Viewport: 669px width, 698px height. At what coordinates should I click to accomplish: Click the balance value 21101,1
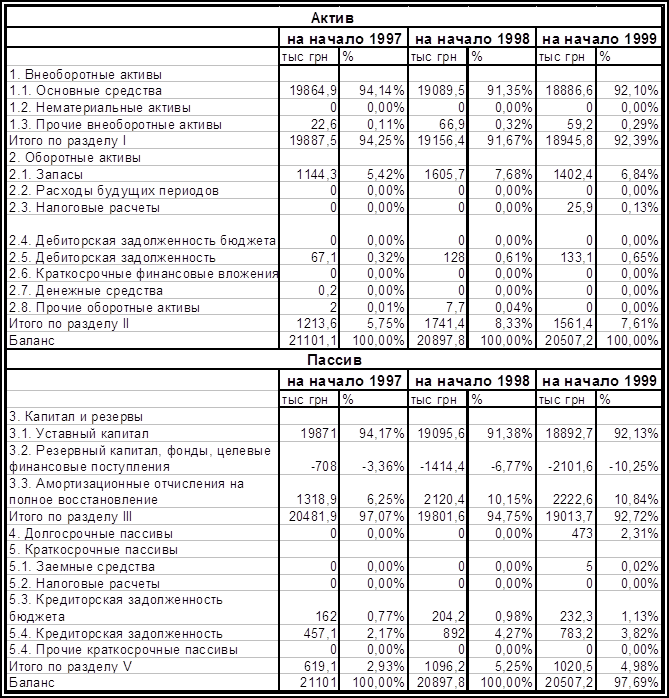click(311, 341)
